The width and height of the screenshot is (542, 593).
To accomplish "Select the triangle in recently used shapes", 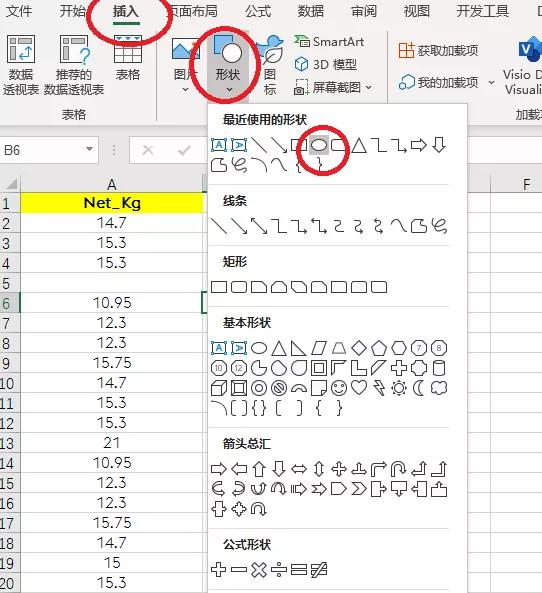I will [359, 145].
